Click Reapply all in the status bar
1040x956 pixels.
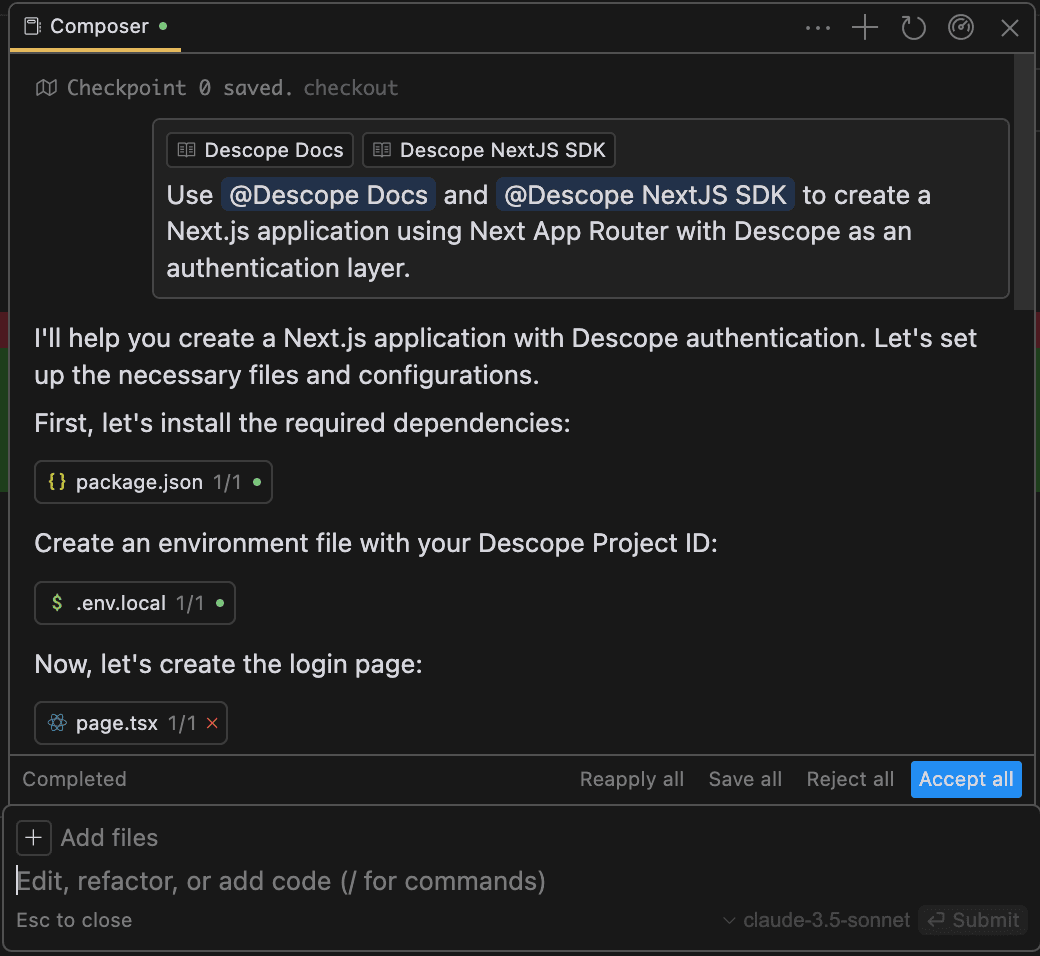(631, 779)
